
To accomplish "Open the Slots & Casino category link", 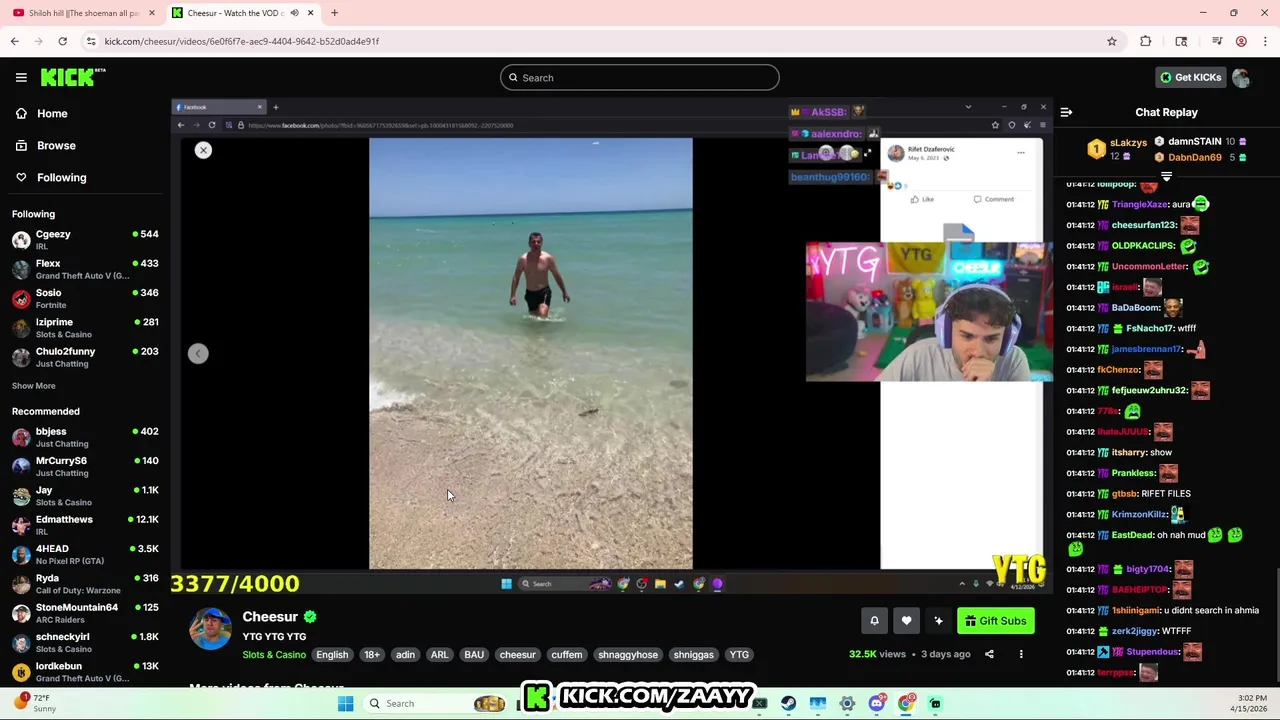I will point(274,655).
